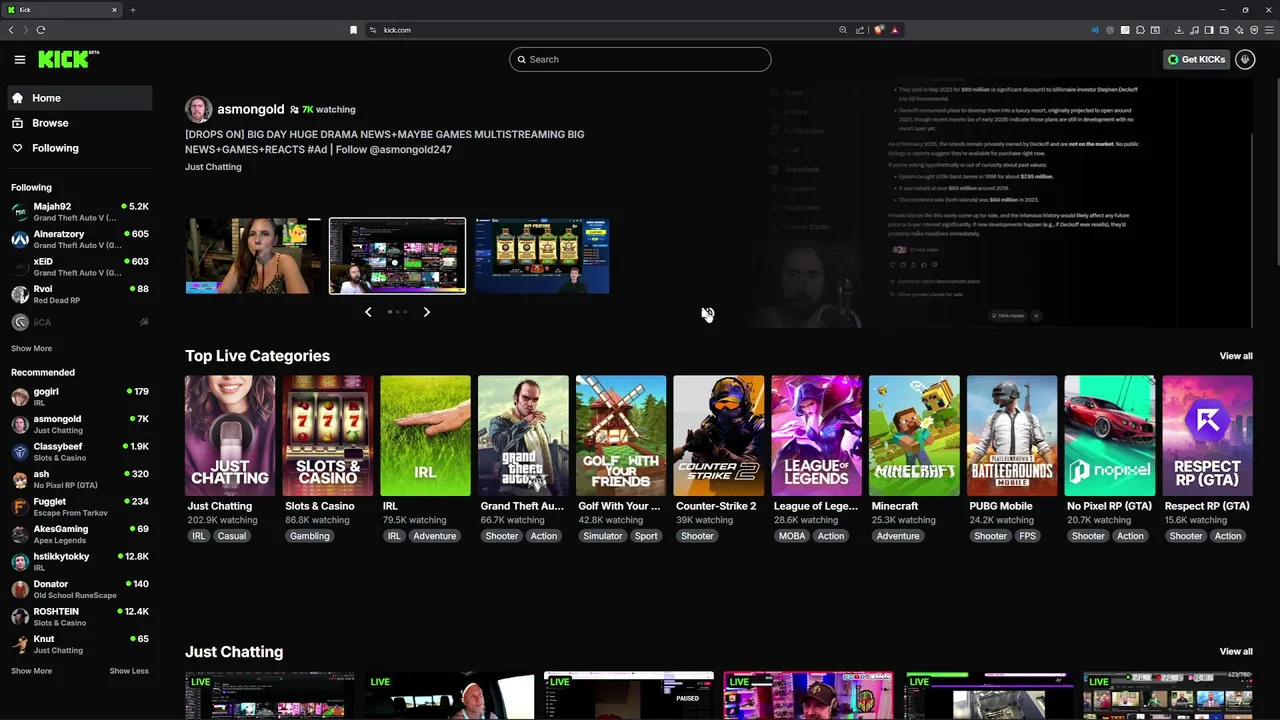Open Browse in sidebar
The height and width of the screenshot is (720, 1280).
click(x=80, y=123)
